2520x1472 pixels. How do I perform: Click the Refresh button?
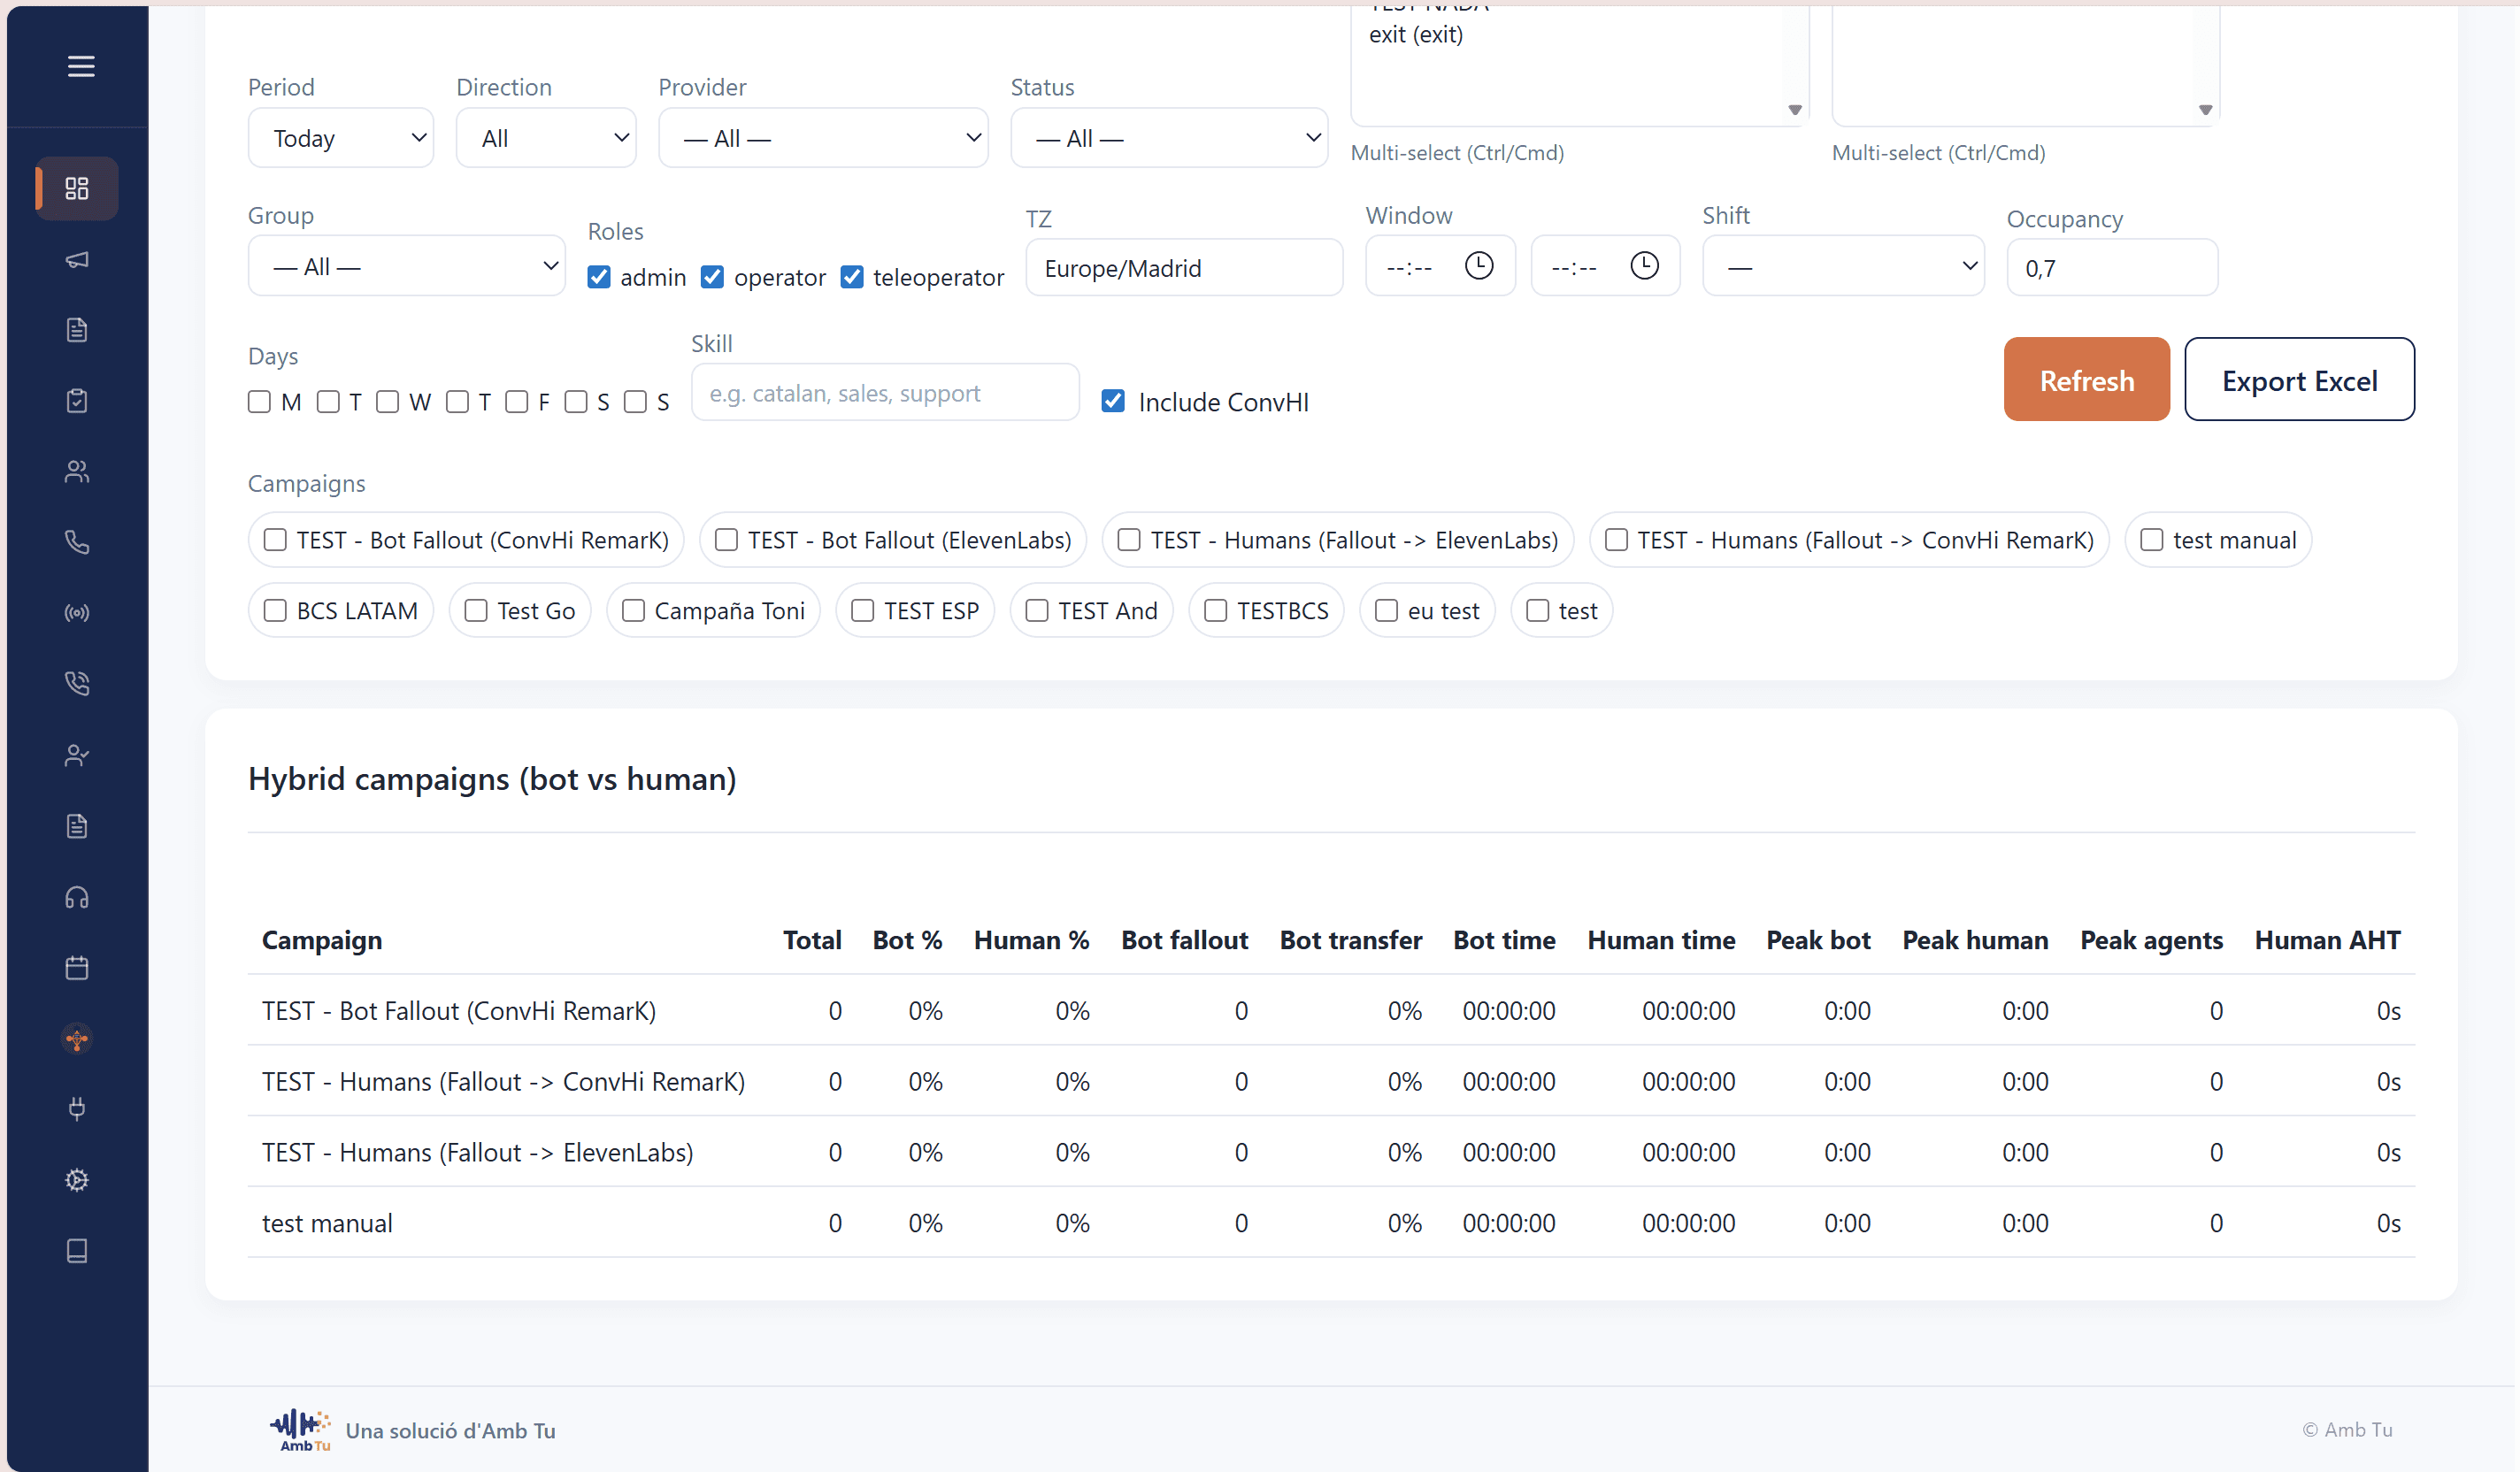(x=2086, y=380)
